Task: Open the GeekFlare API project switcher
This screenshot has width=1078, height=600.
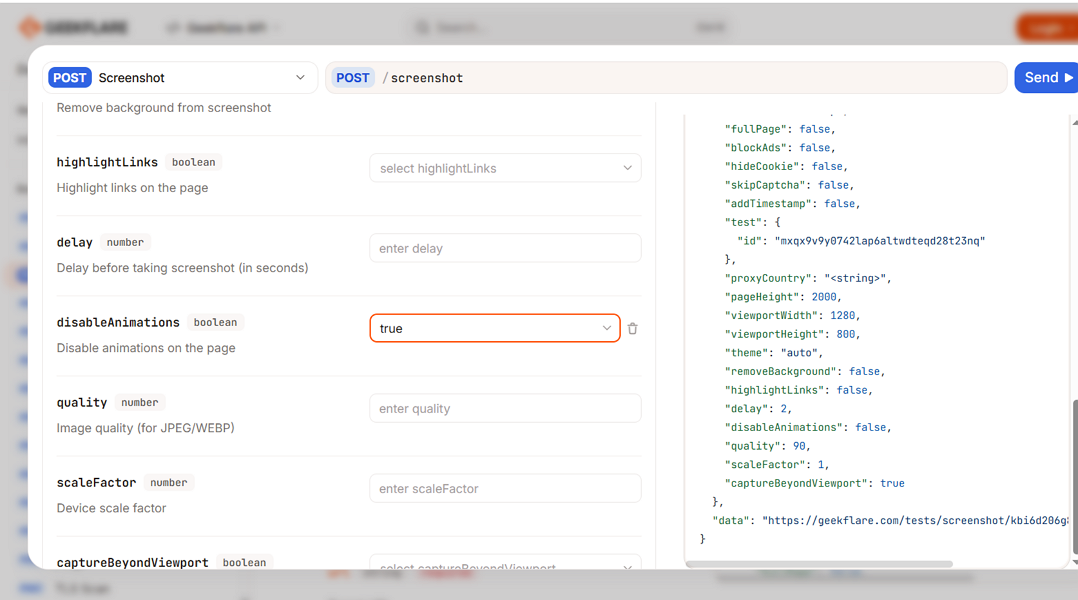Action: coord(222,27)
